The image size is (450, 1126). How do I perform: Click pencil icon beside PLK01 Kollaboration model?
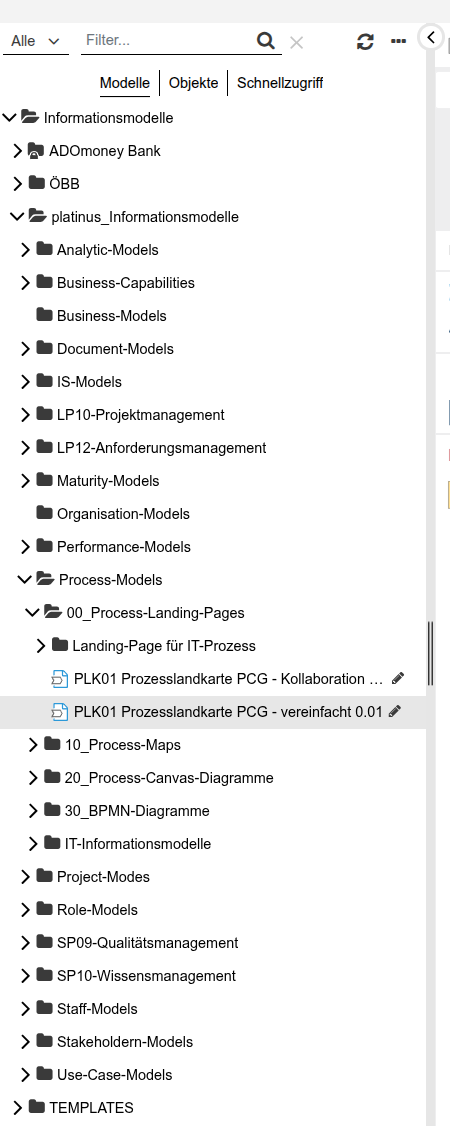click(398, 679)
